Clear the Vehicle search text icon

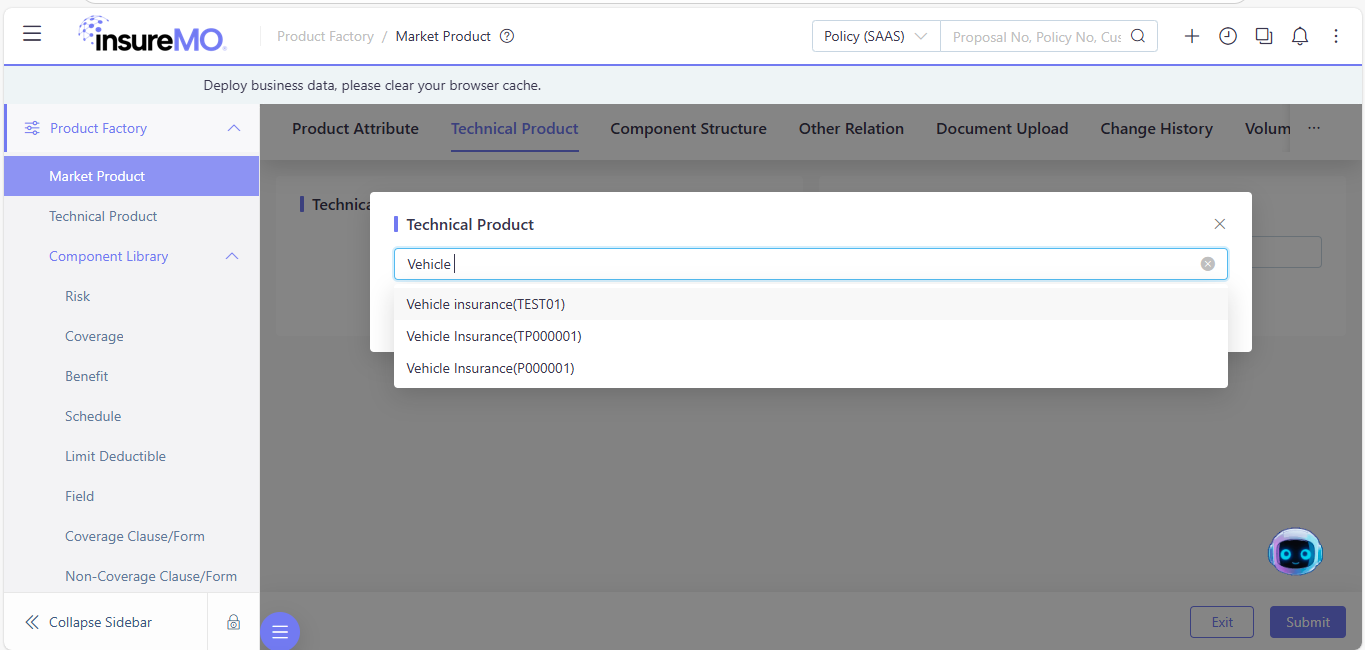tap(1208, 264)
